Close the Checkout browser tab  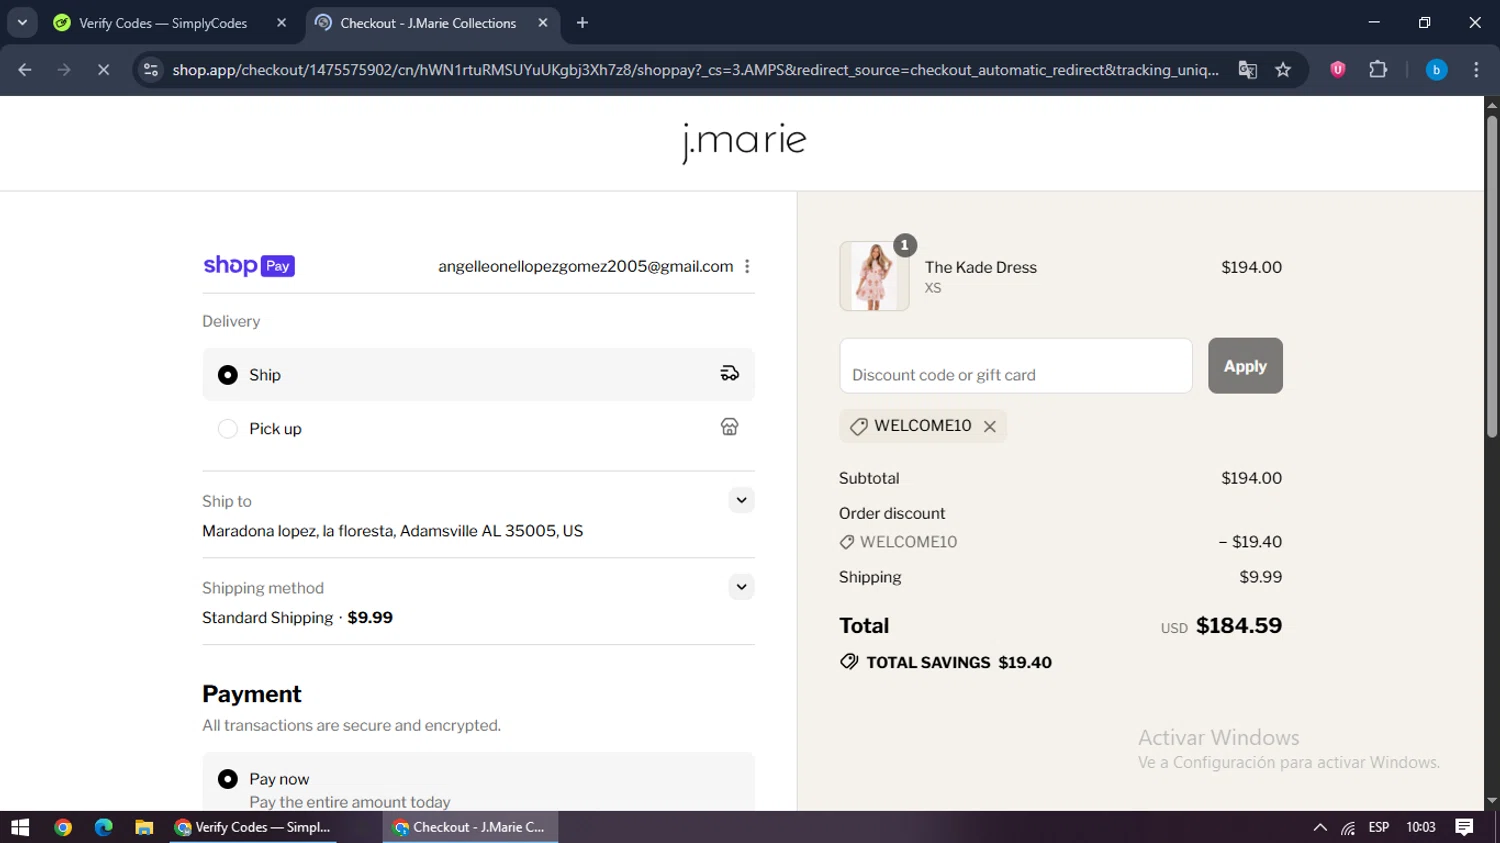coord(543,23)
